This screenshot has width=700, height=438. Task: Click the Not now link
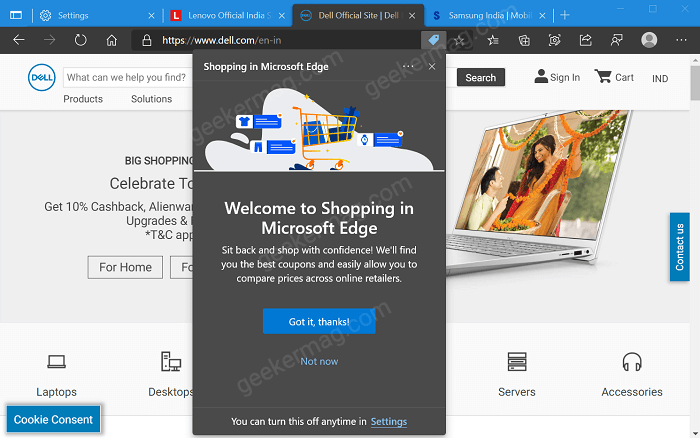pyautogui.click(x=319, y=361)
